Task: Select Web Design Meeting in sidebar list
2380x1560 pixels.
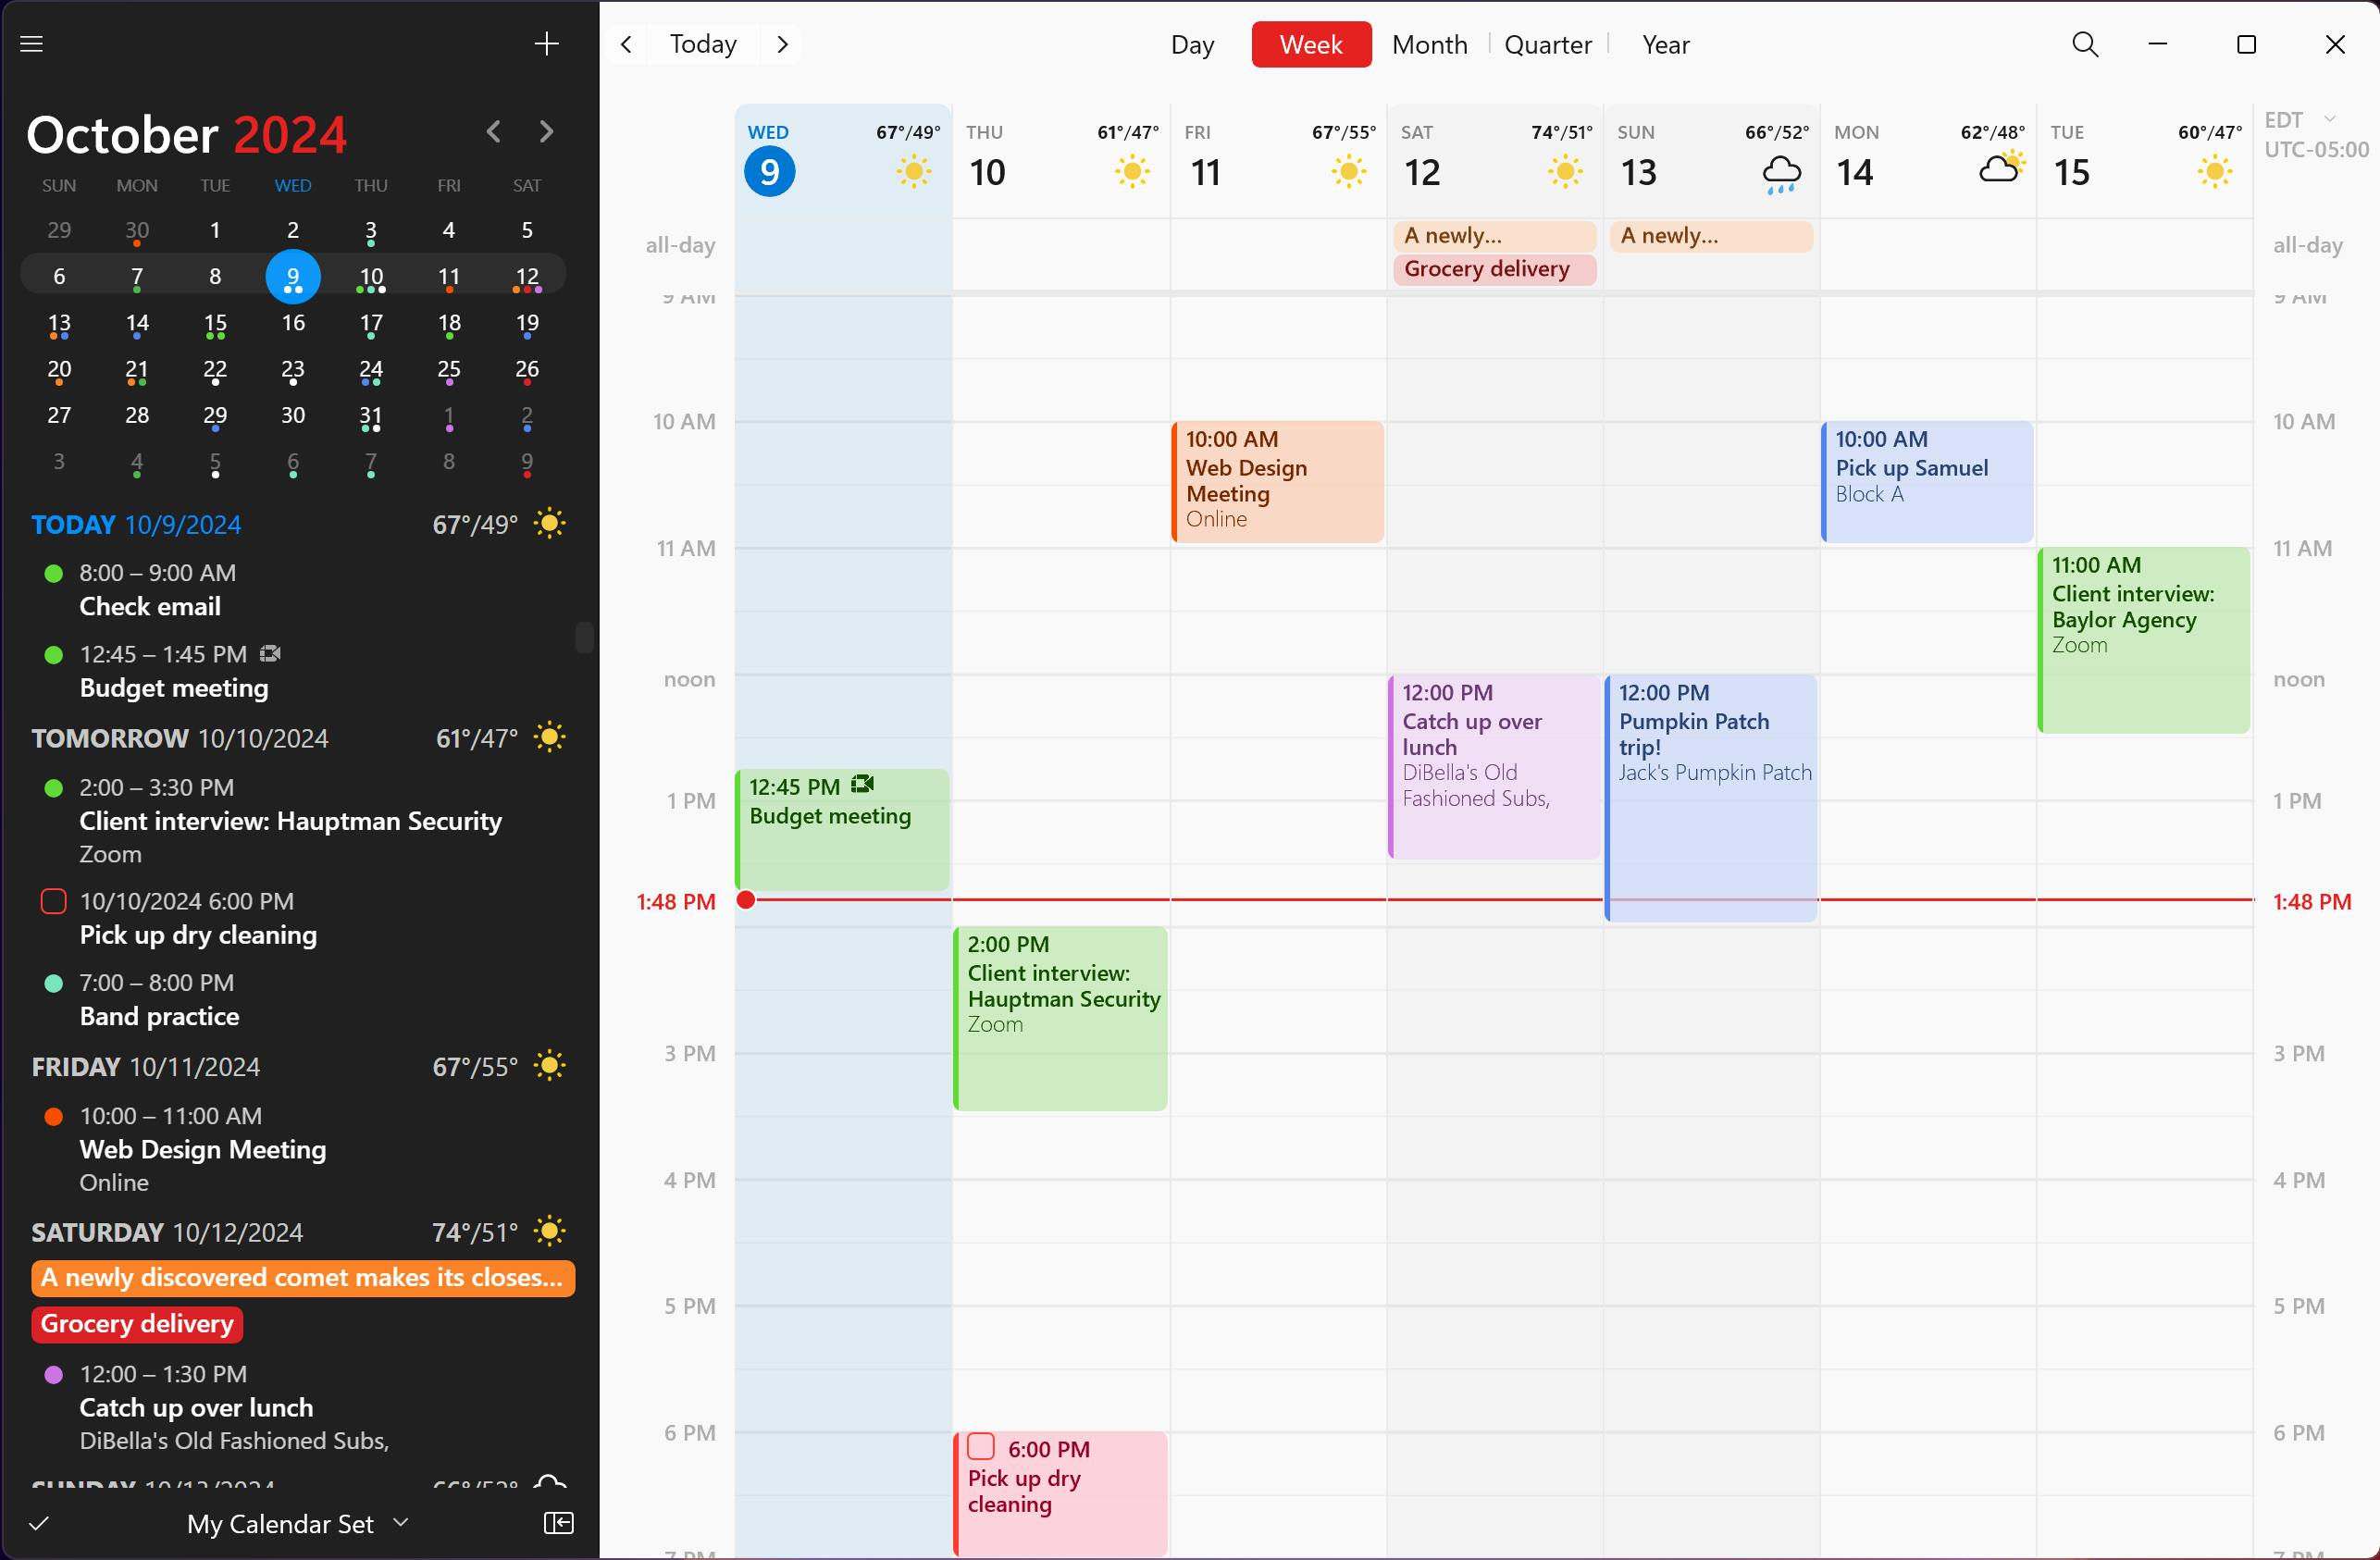Action: pyautogui.click(x=203, y=1149)
